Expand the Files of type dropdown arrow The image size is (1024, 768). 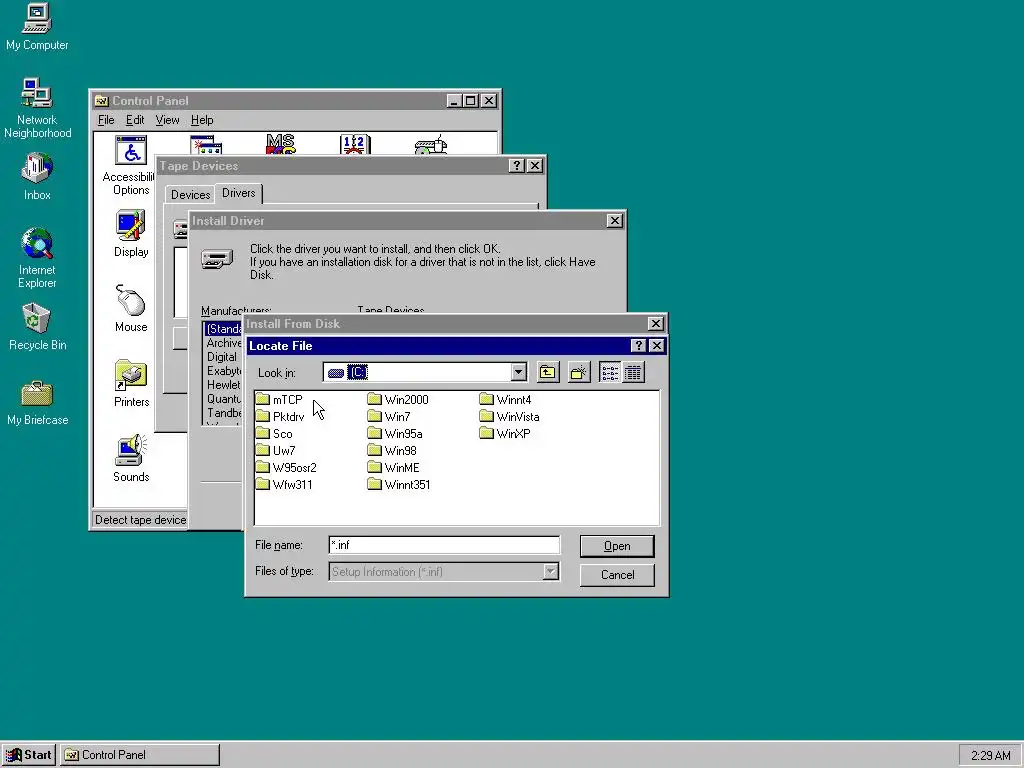click(551, 571)
